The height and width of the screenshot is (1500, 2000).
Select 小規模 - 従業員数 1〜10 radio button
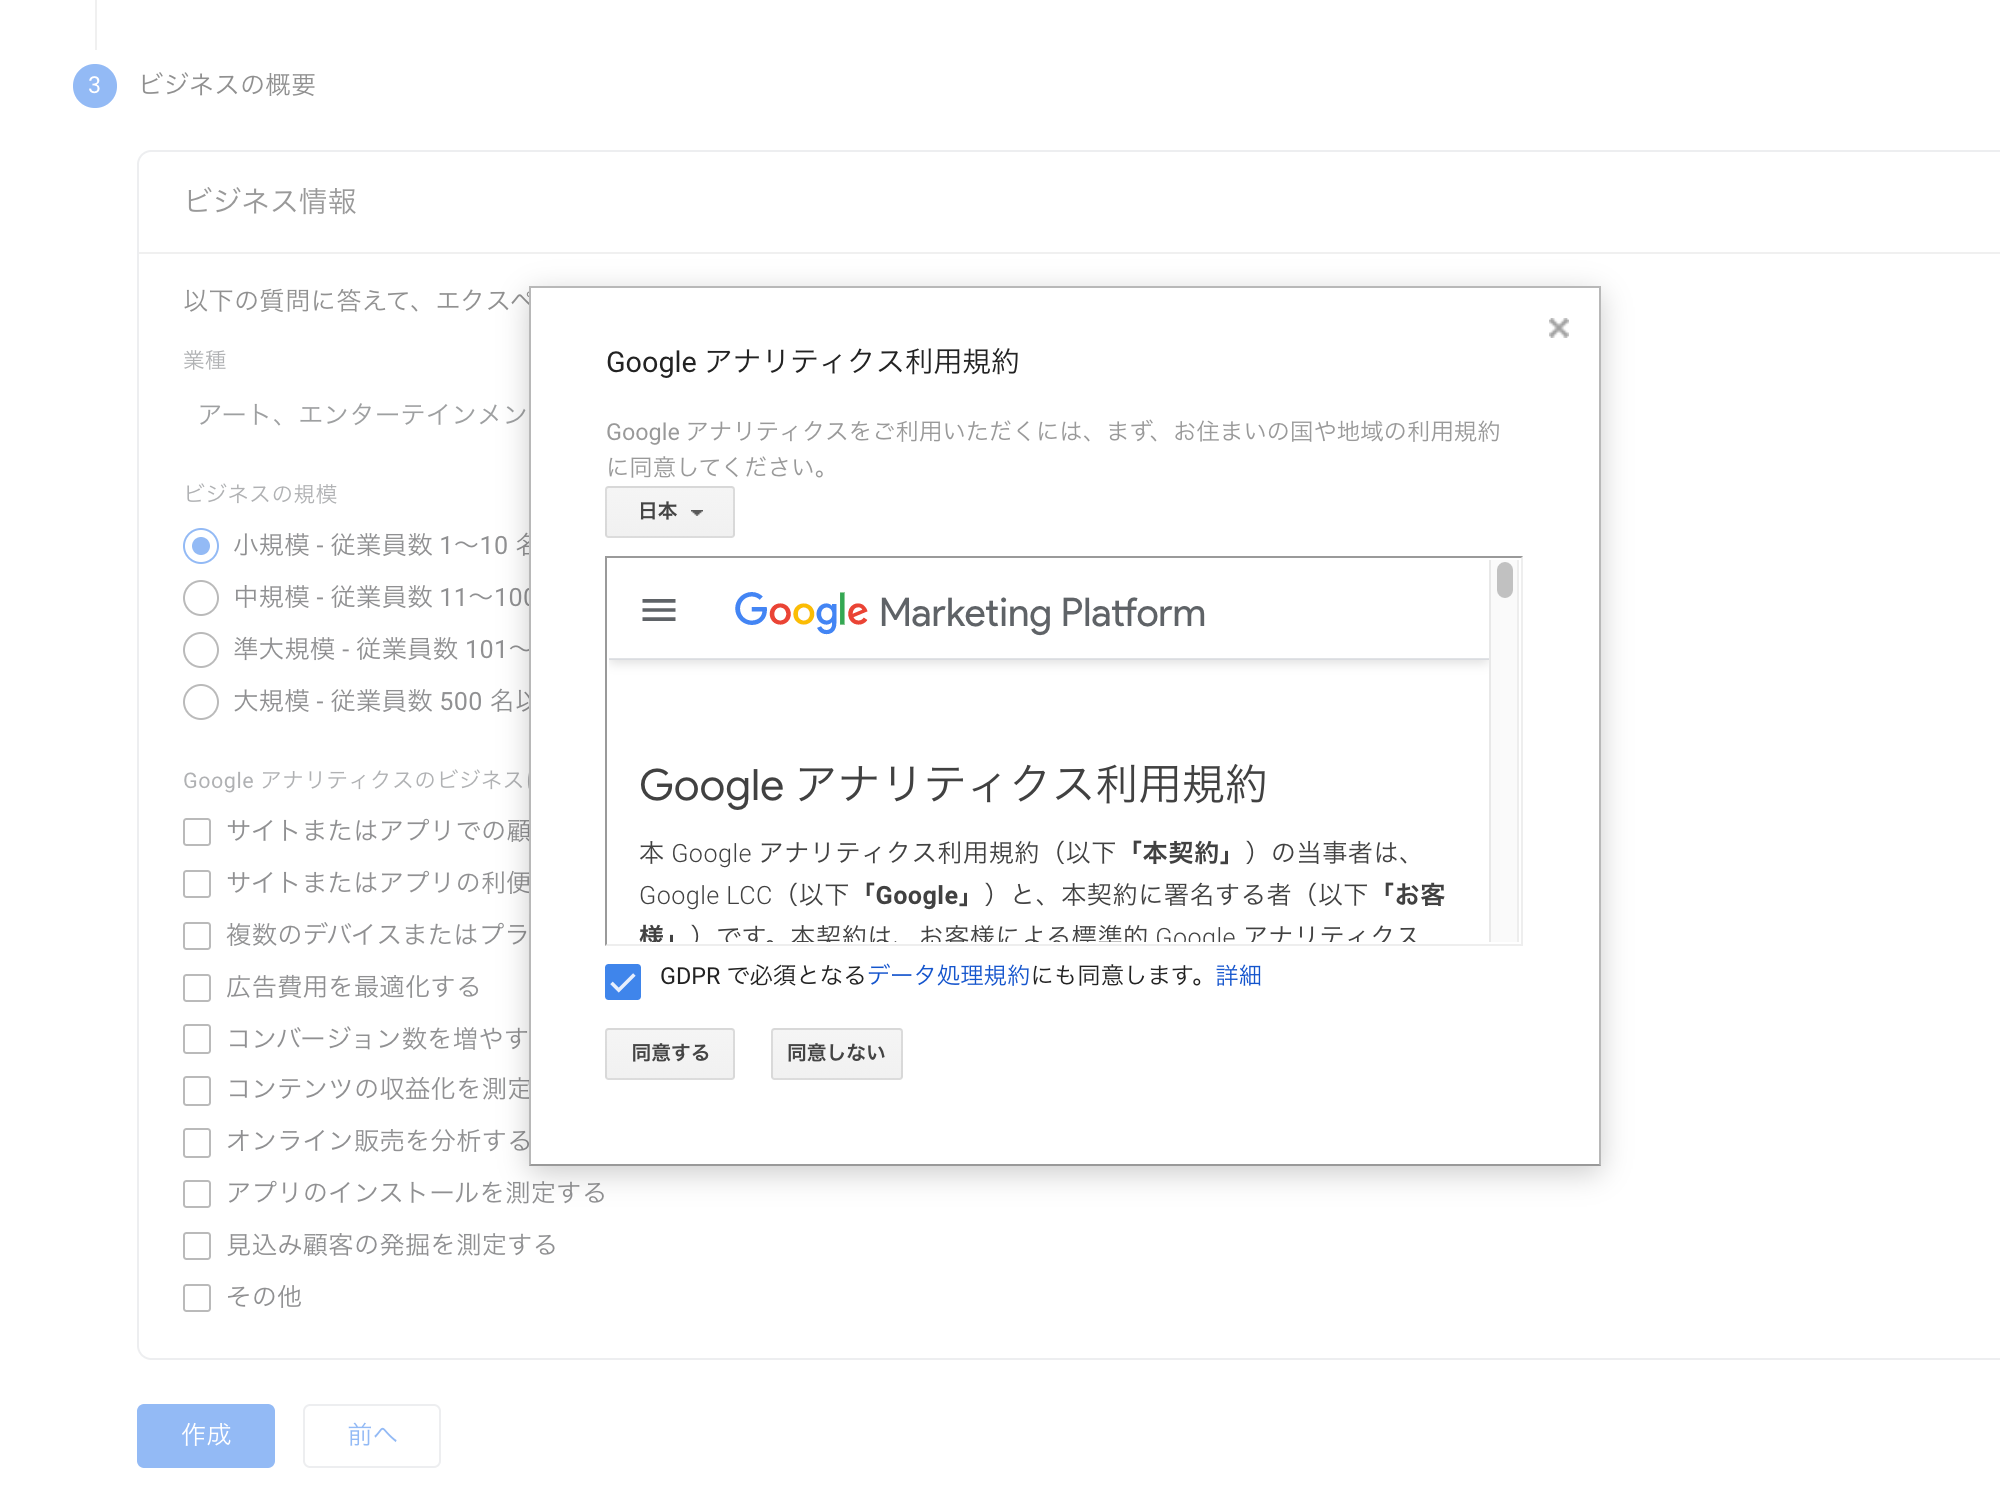pos(201,545)
